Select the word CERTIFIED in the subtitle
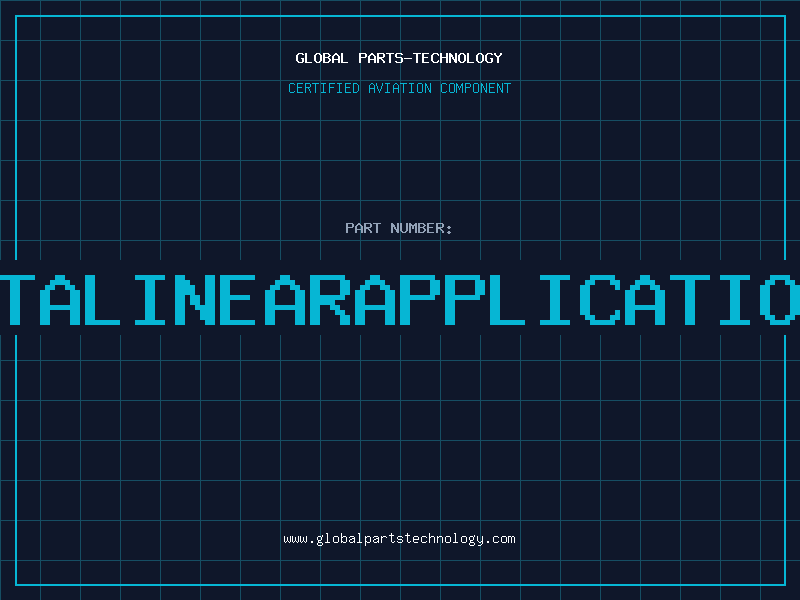 point(323,88)
